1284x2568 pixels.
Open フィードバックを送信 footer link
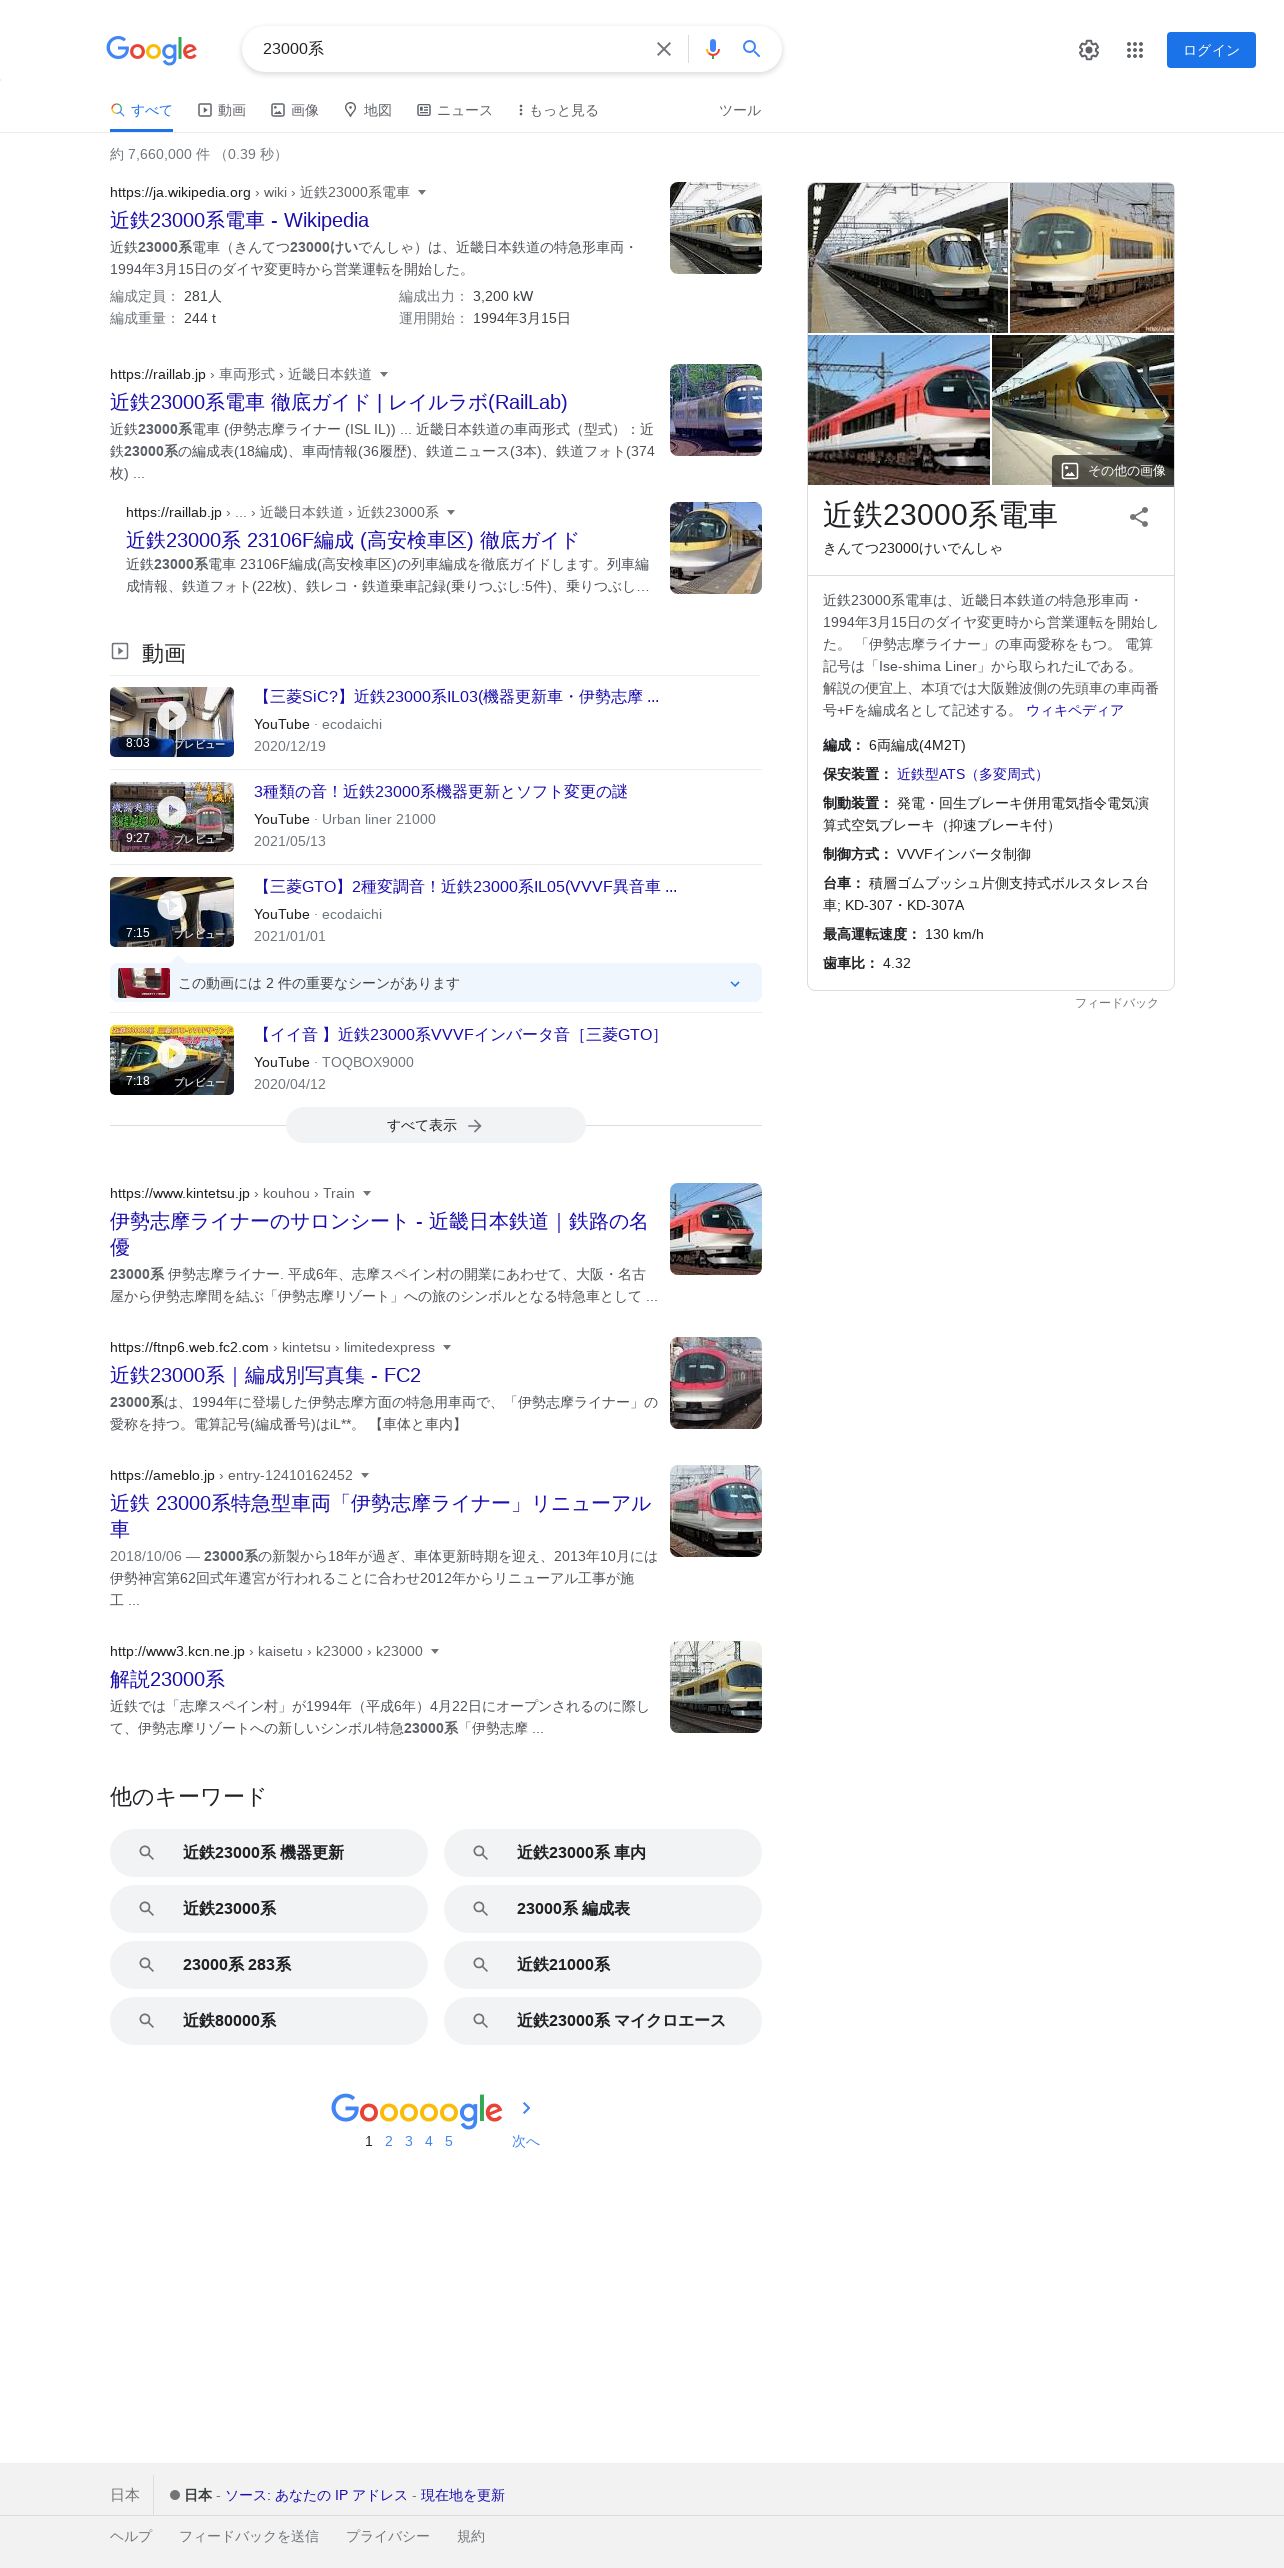click(x=249, y=2536)
